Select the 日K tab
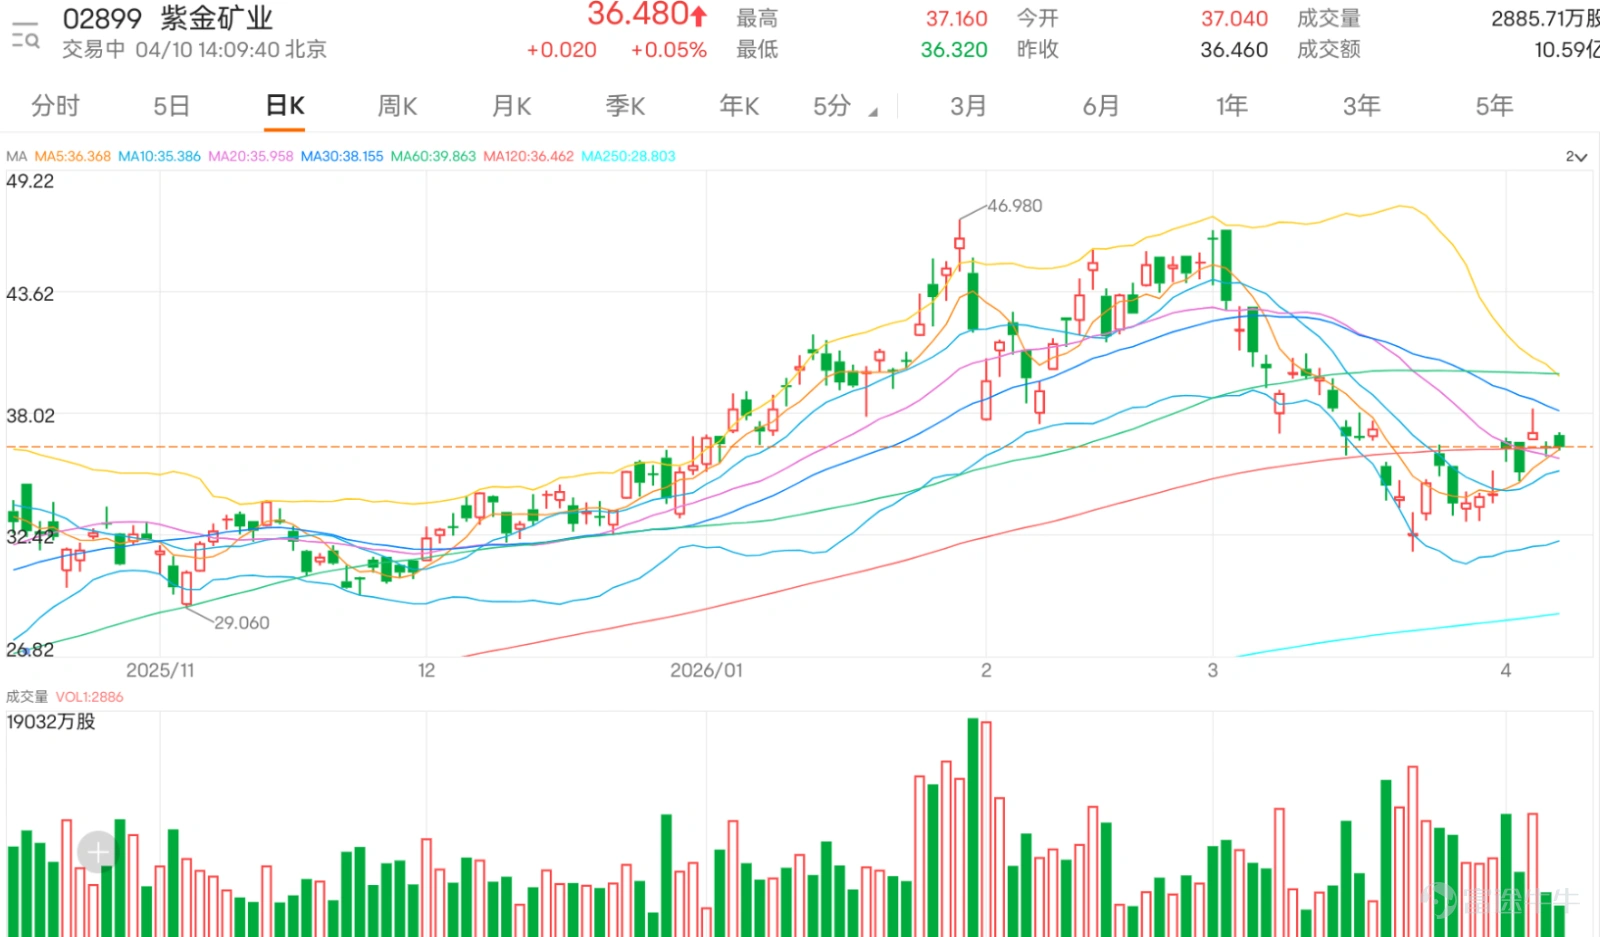Viewport: 1600px width, 937px height. [285, 106]
